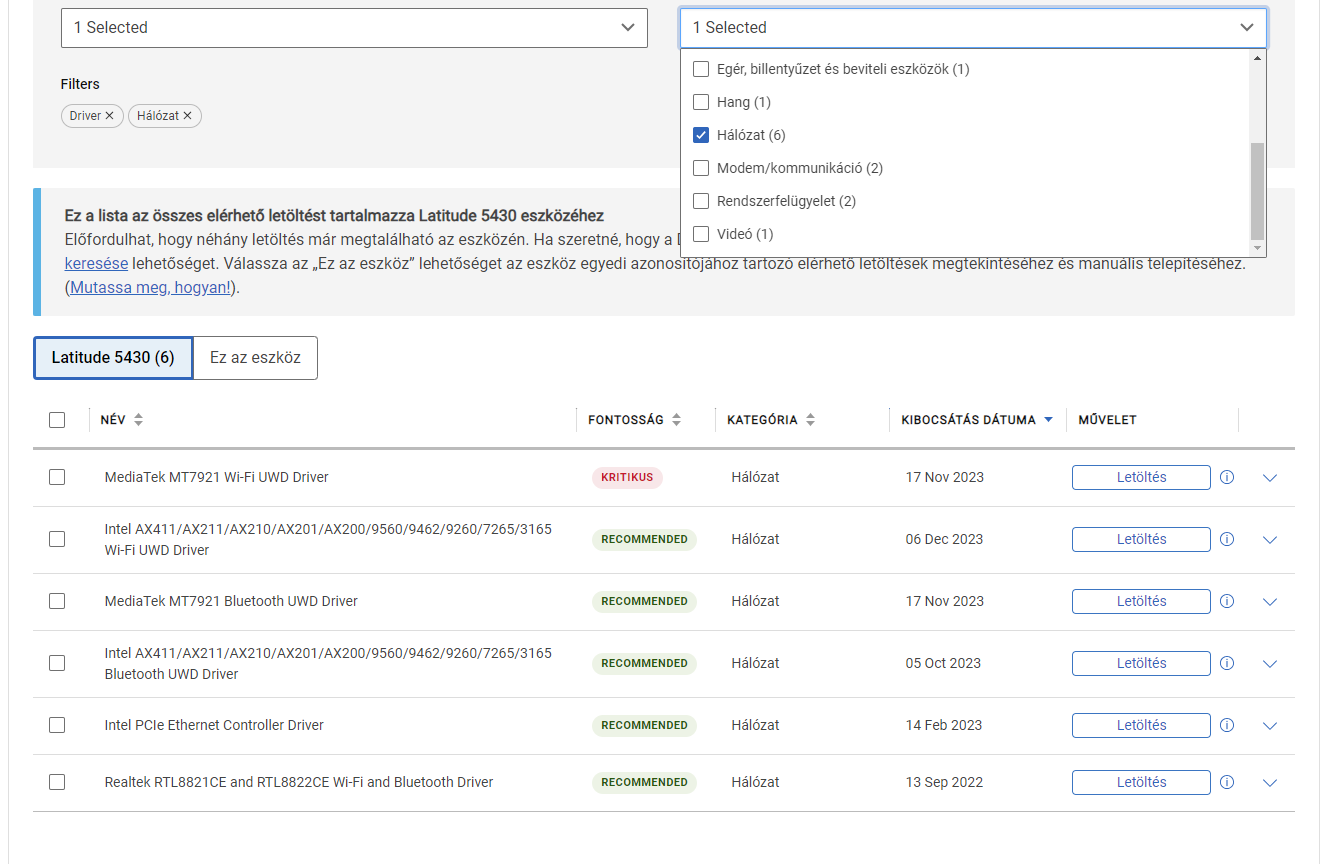The width and height of the screenshot is (1332, 864).
Task: Download MediaTek MT7921 Bluetooth UWD Driver
Action: click(1141, 601)
